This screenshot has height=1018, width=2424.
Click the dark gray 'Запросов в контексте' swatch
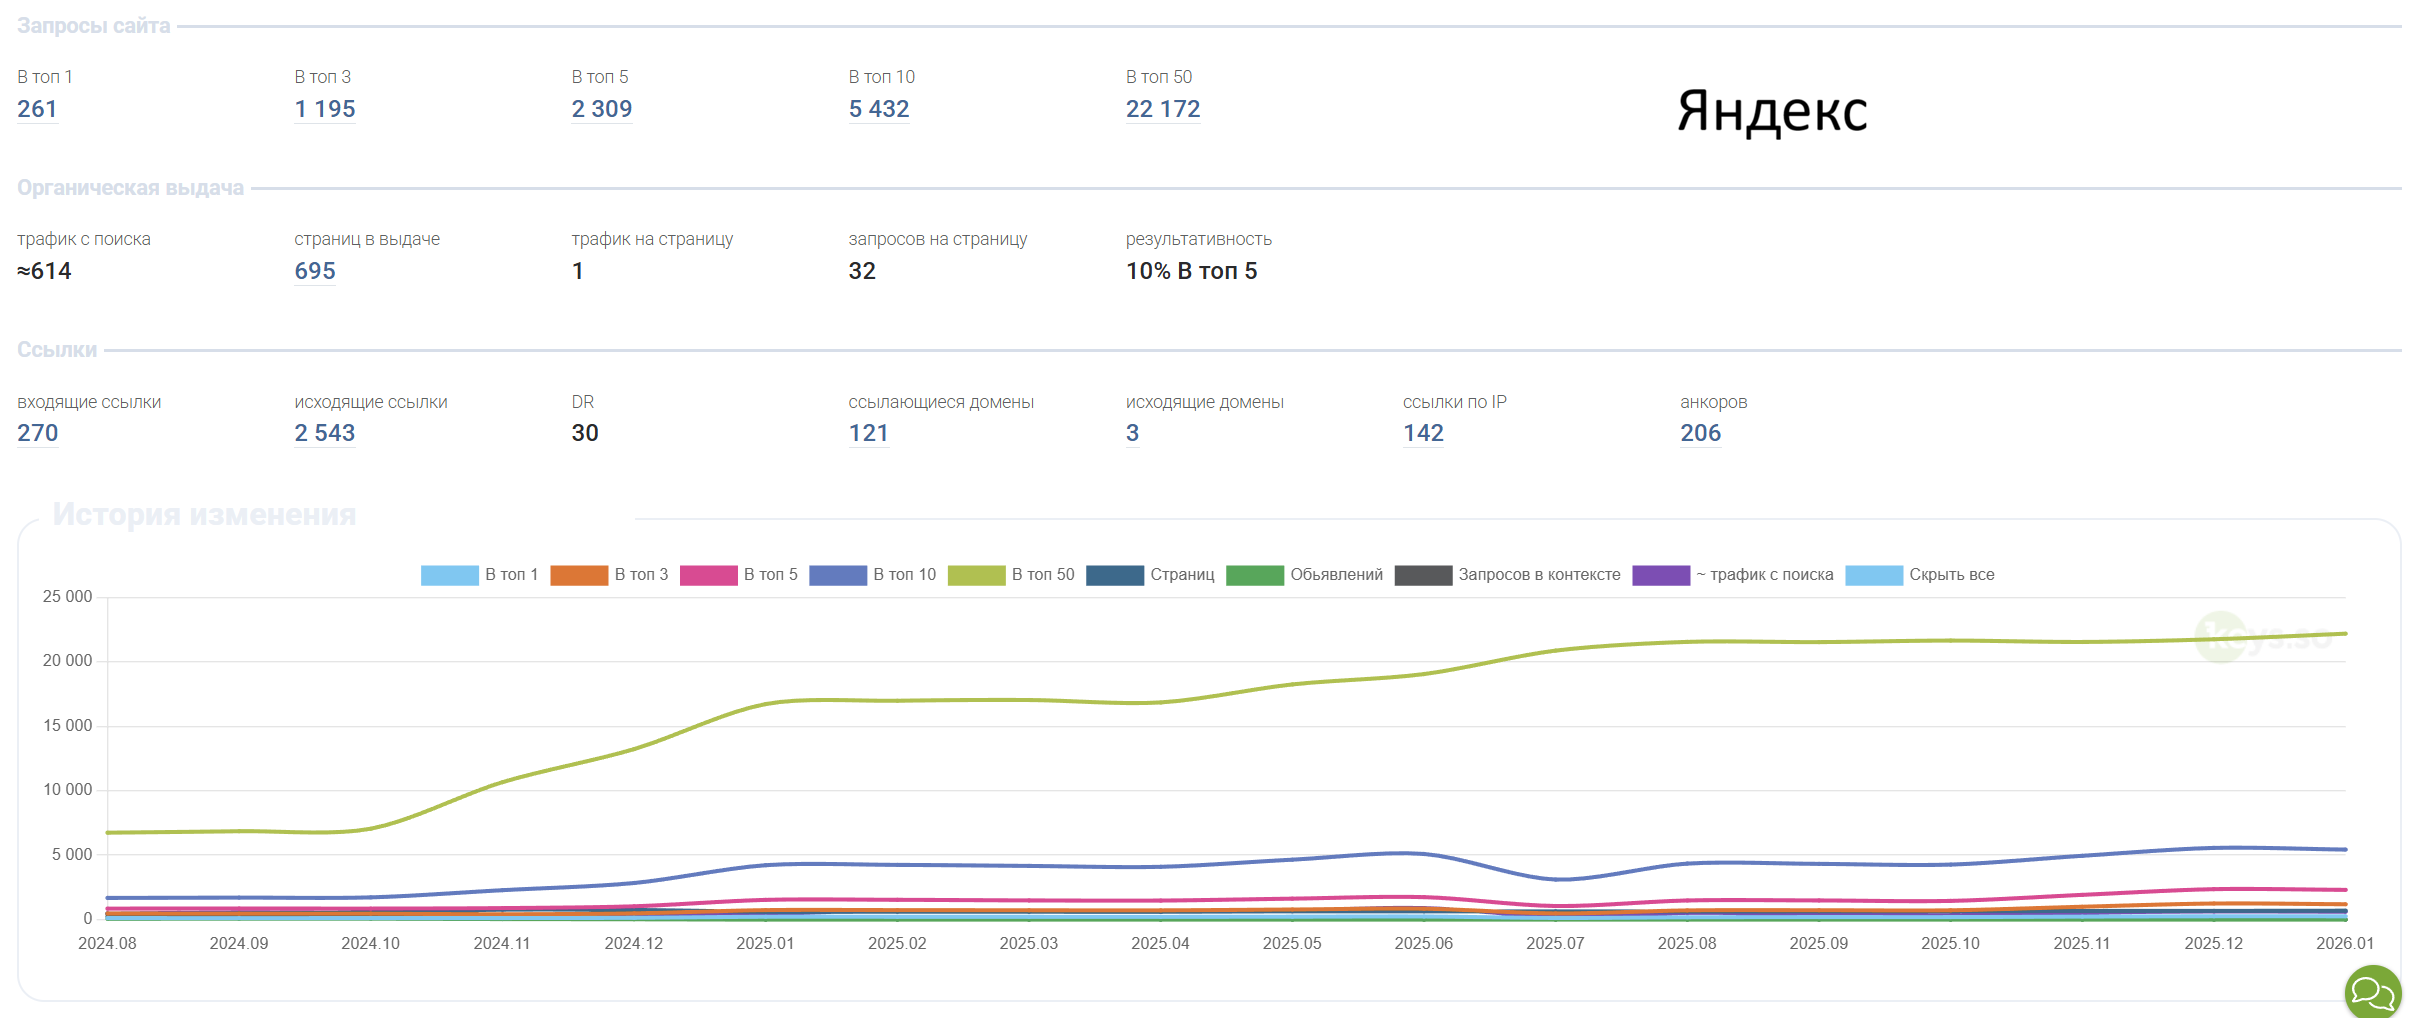click(x=1423, y=575)
